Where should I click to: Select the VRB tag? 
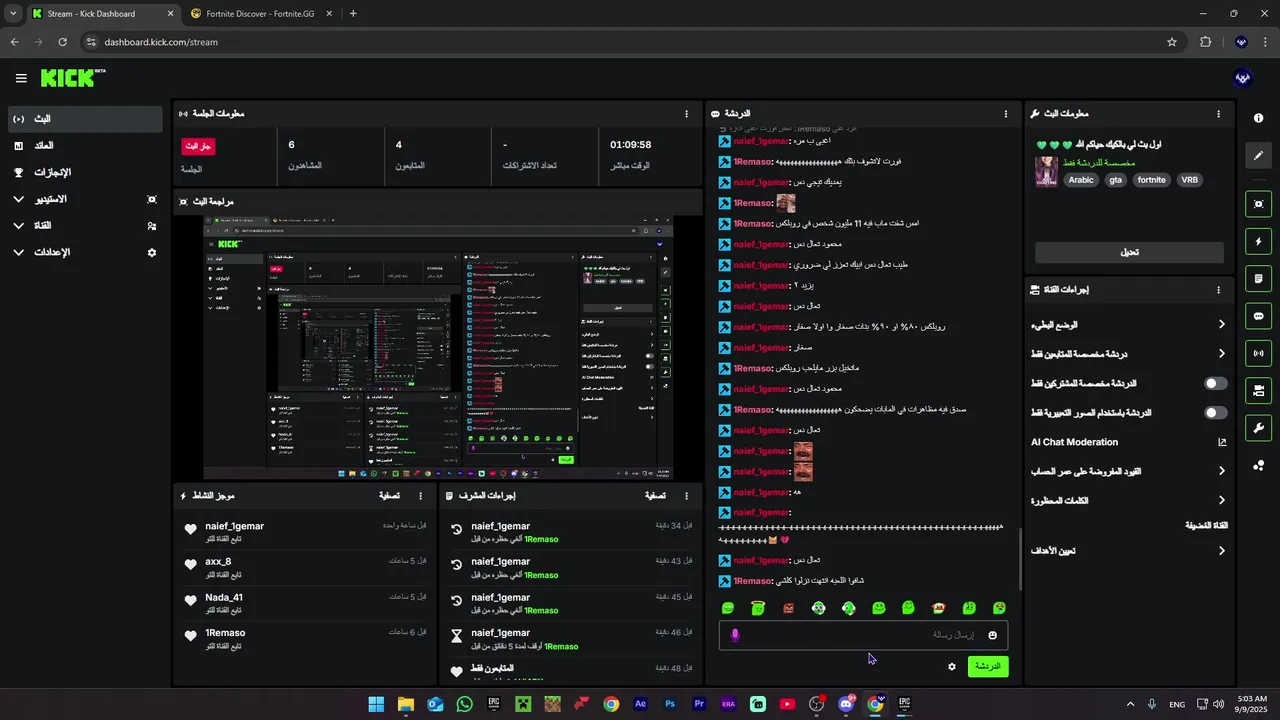1189,180
